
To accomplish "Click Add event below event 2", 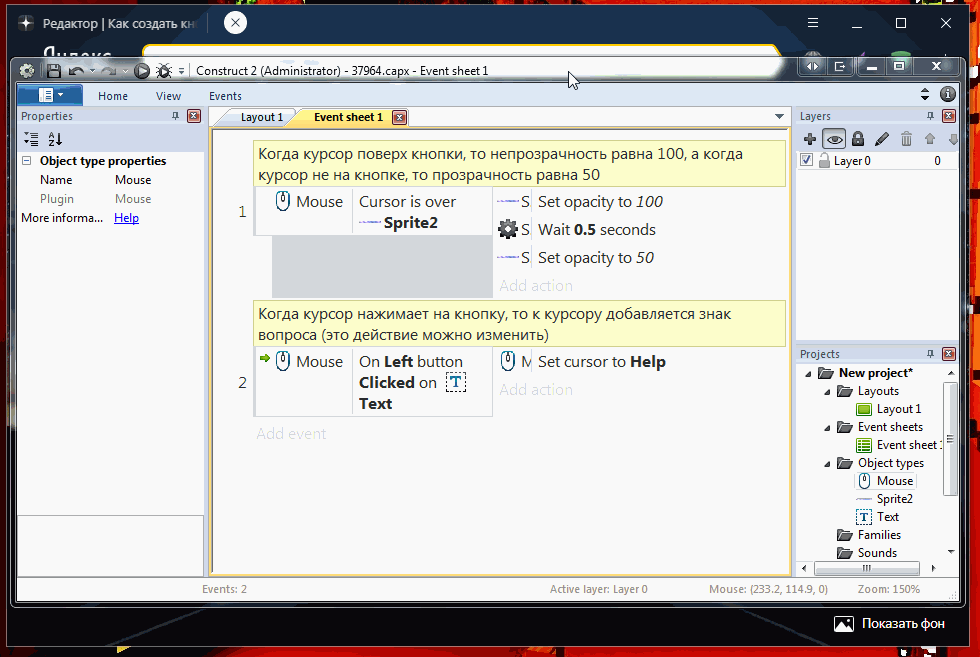I will (291, 433).
